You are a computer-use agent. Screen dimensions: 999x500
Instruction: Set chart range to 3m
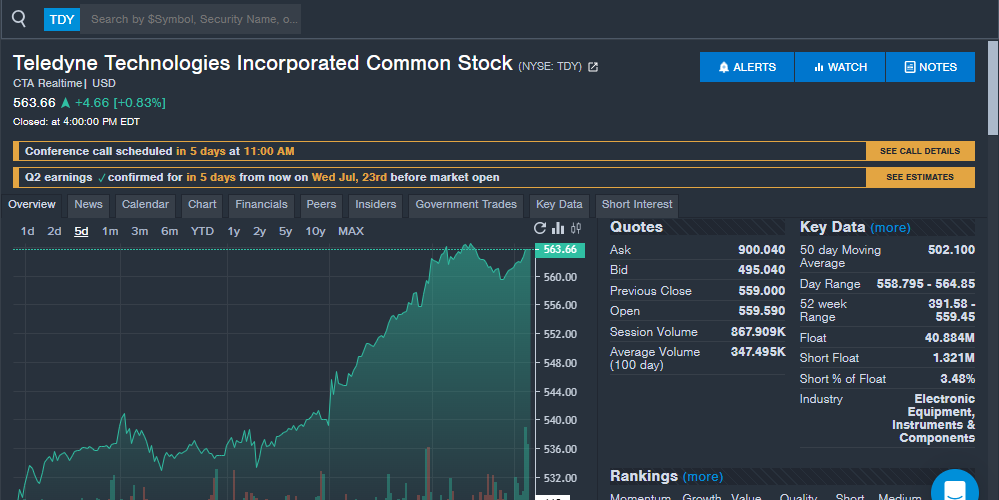pyautogui.click(x=140, y=231)
